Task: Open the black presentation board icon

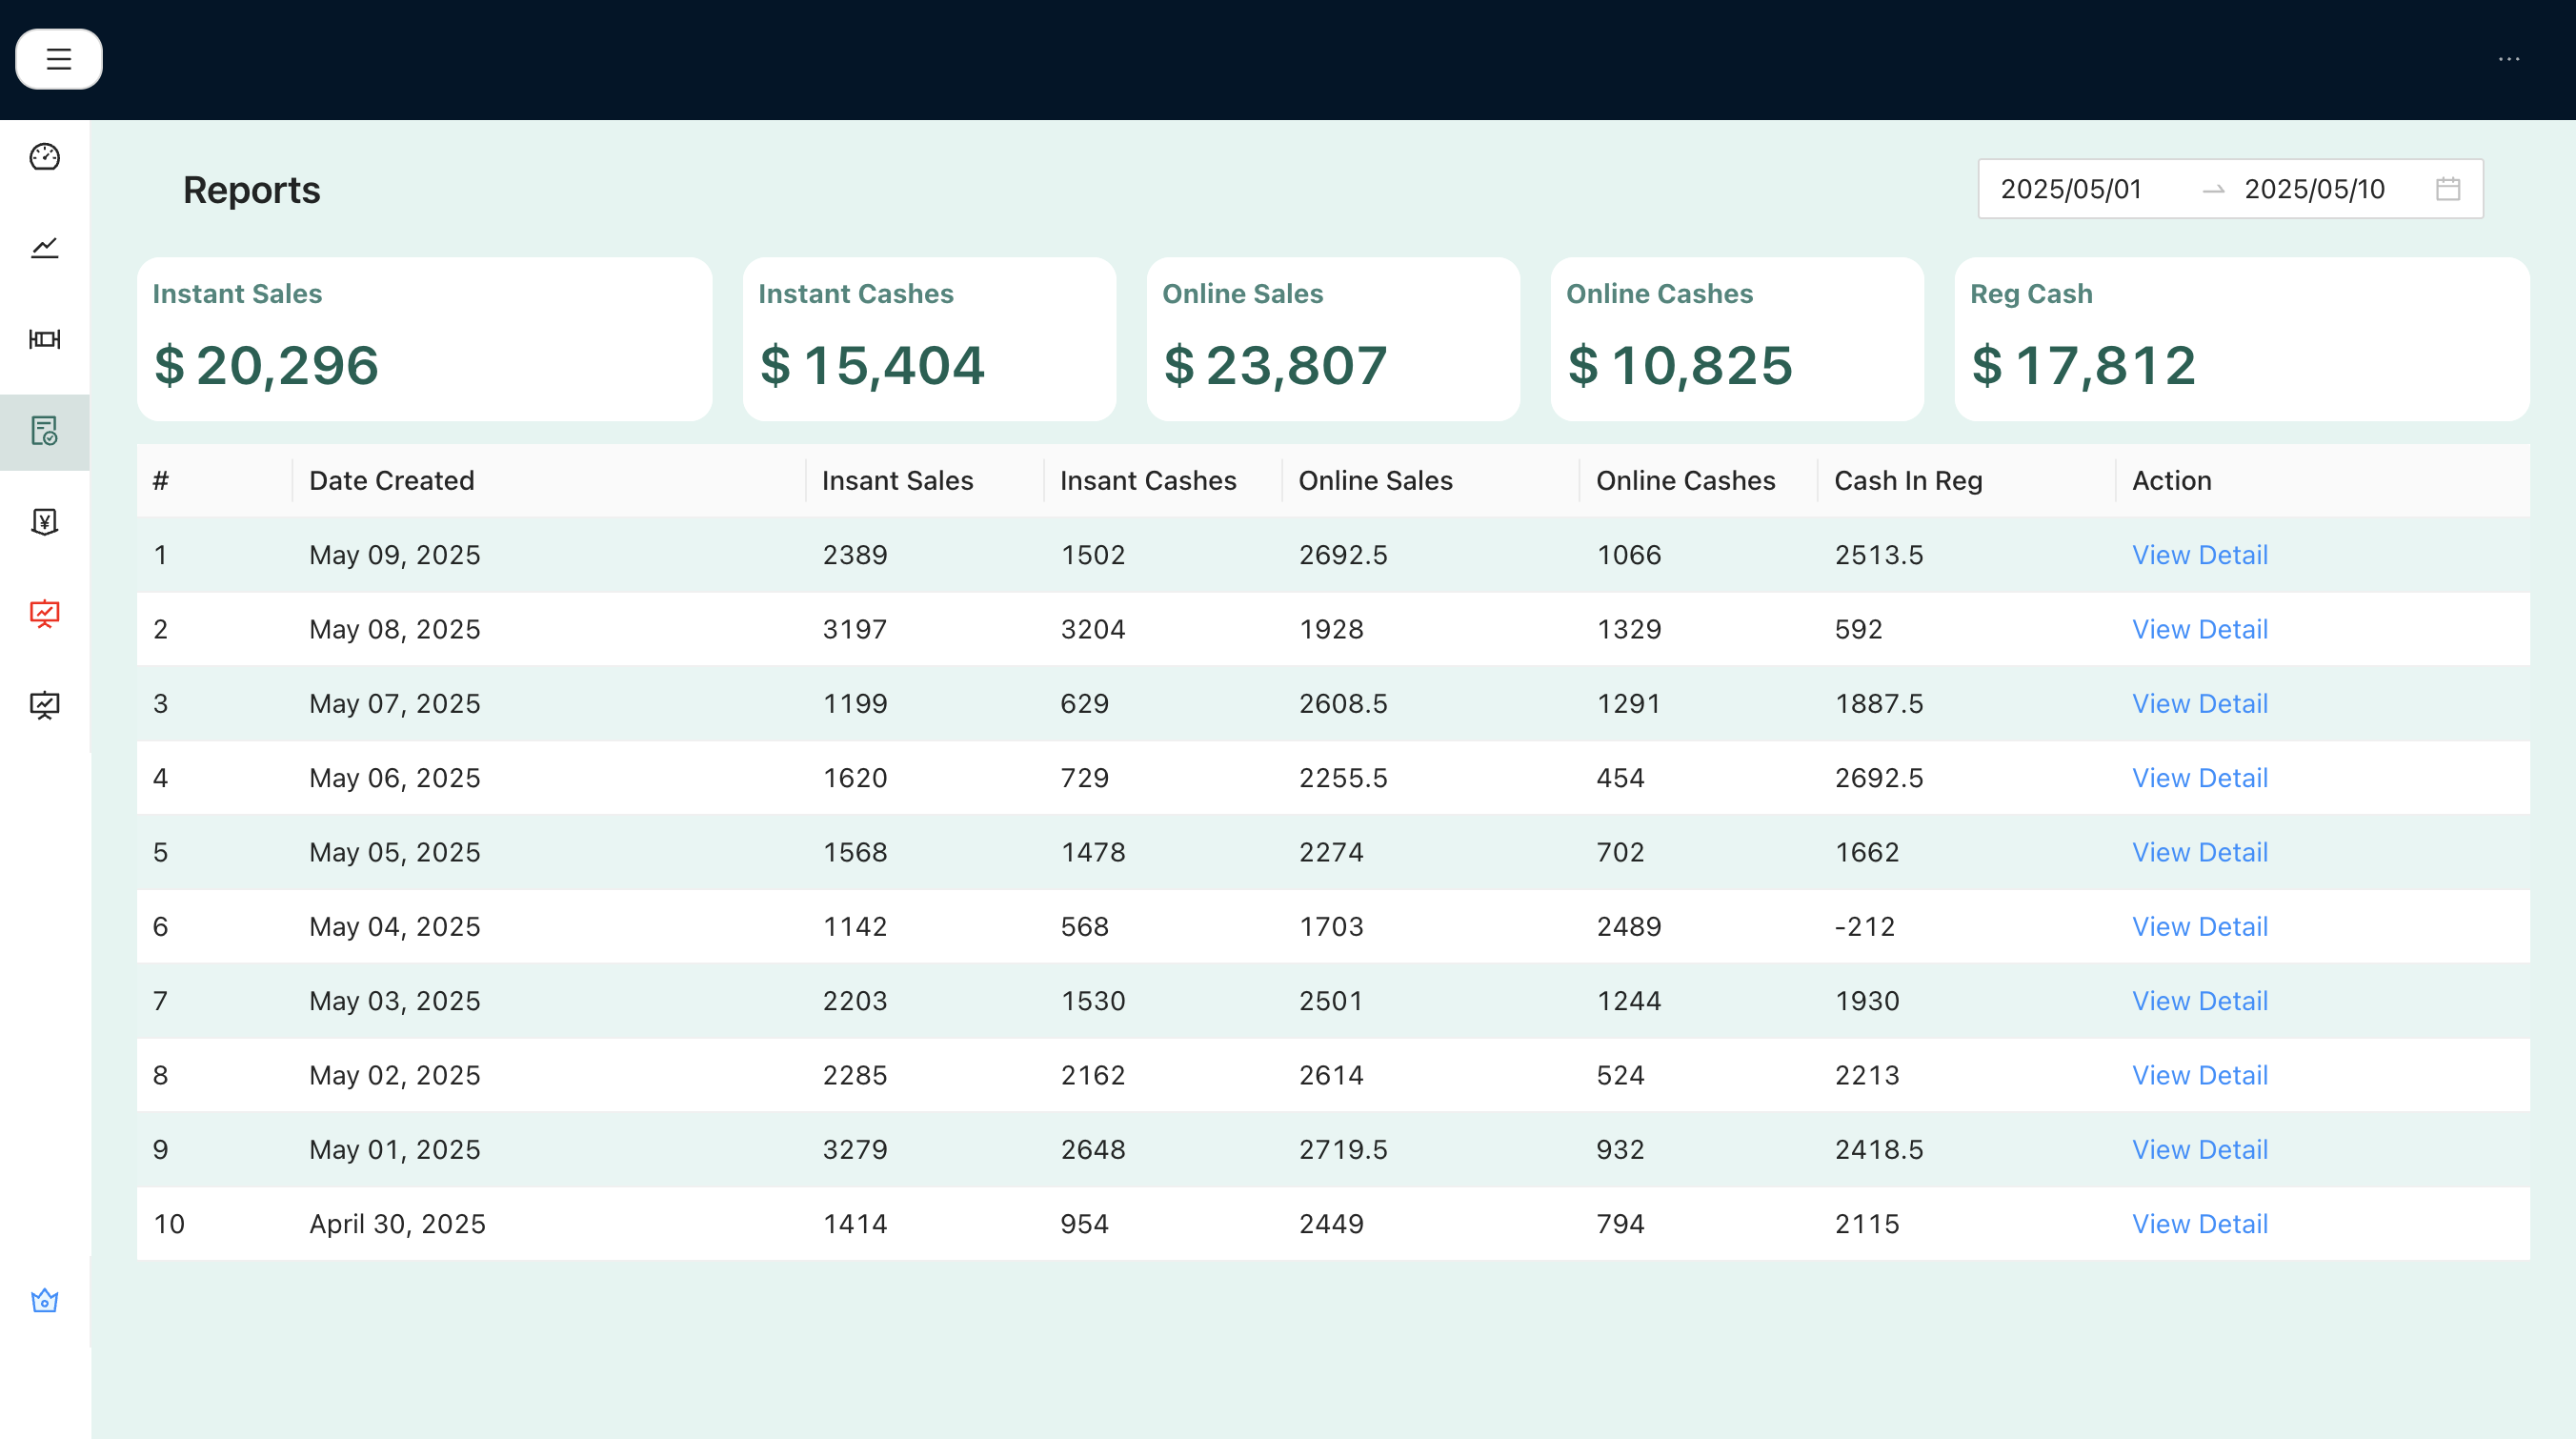Action: pyautogui.click(x=44, y=705)
